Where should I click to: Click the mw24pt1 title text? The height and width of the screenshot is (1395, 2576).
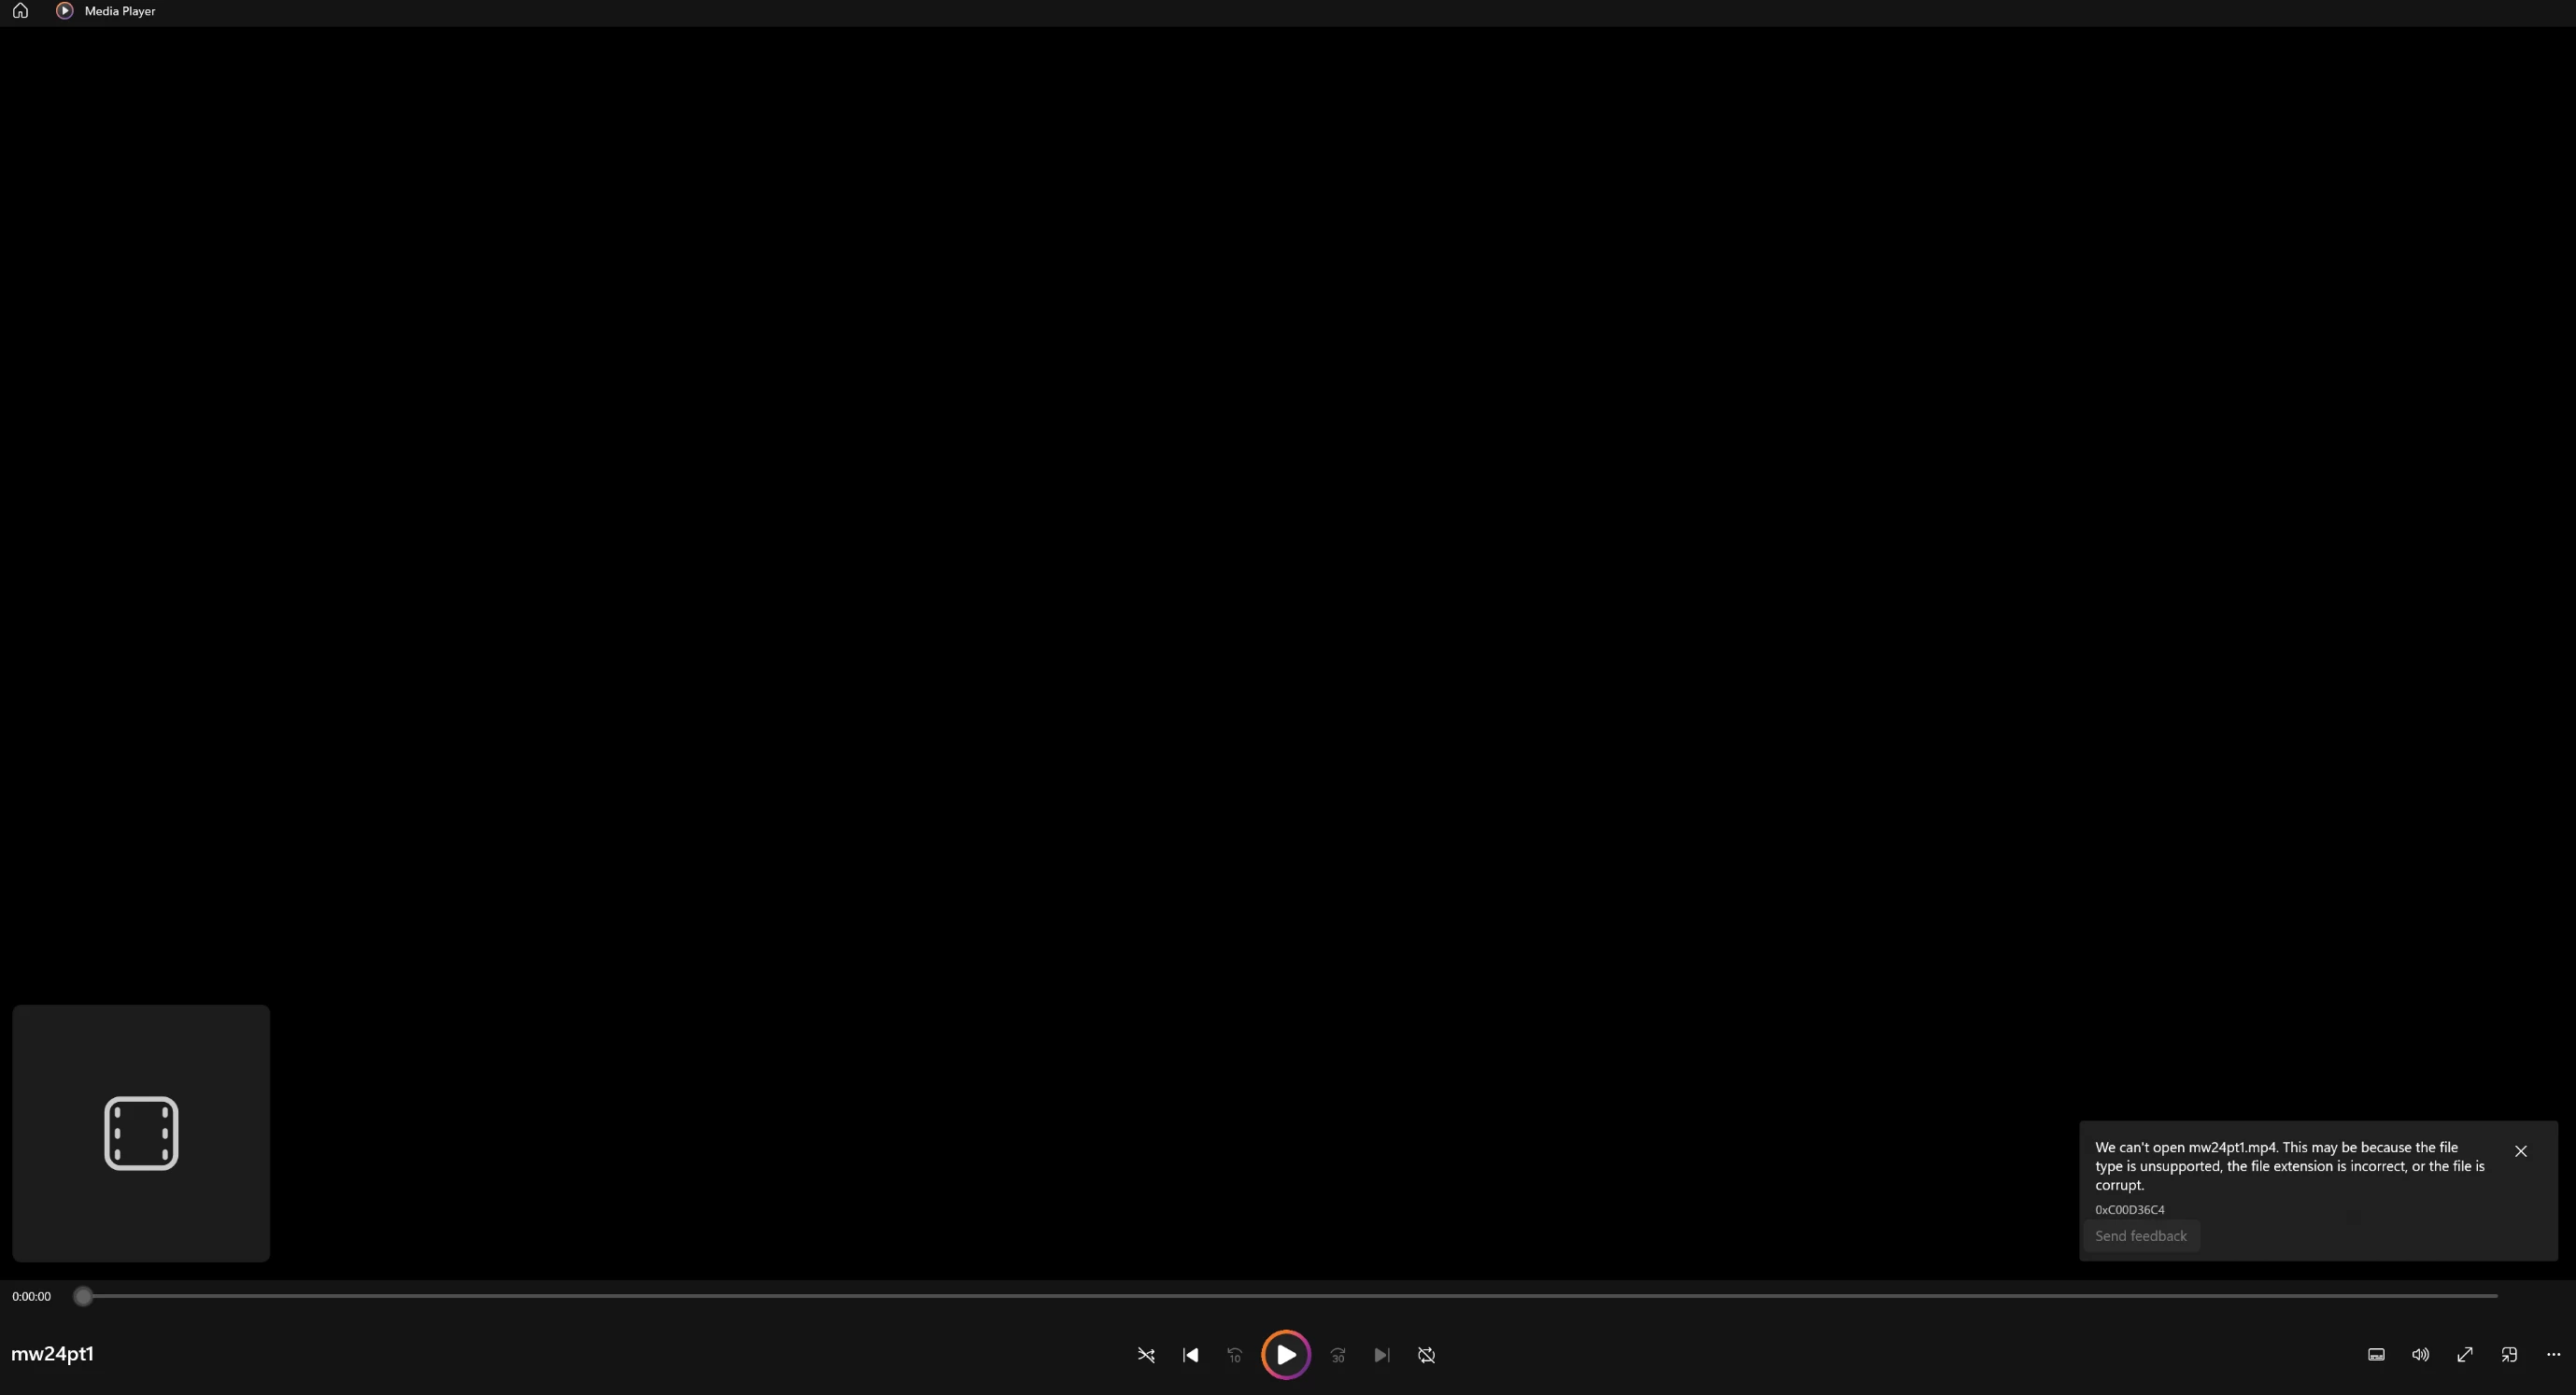coord(52,1354)
